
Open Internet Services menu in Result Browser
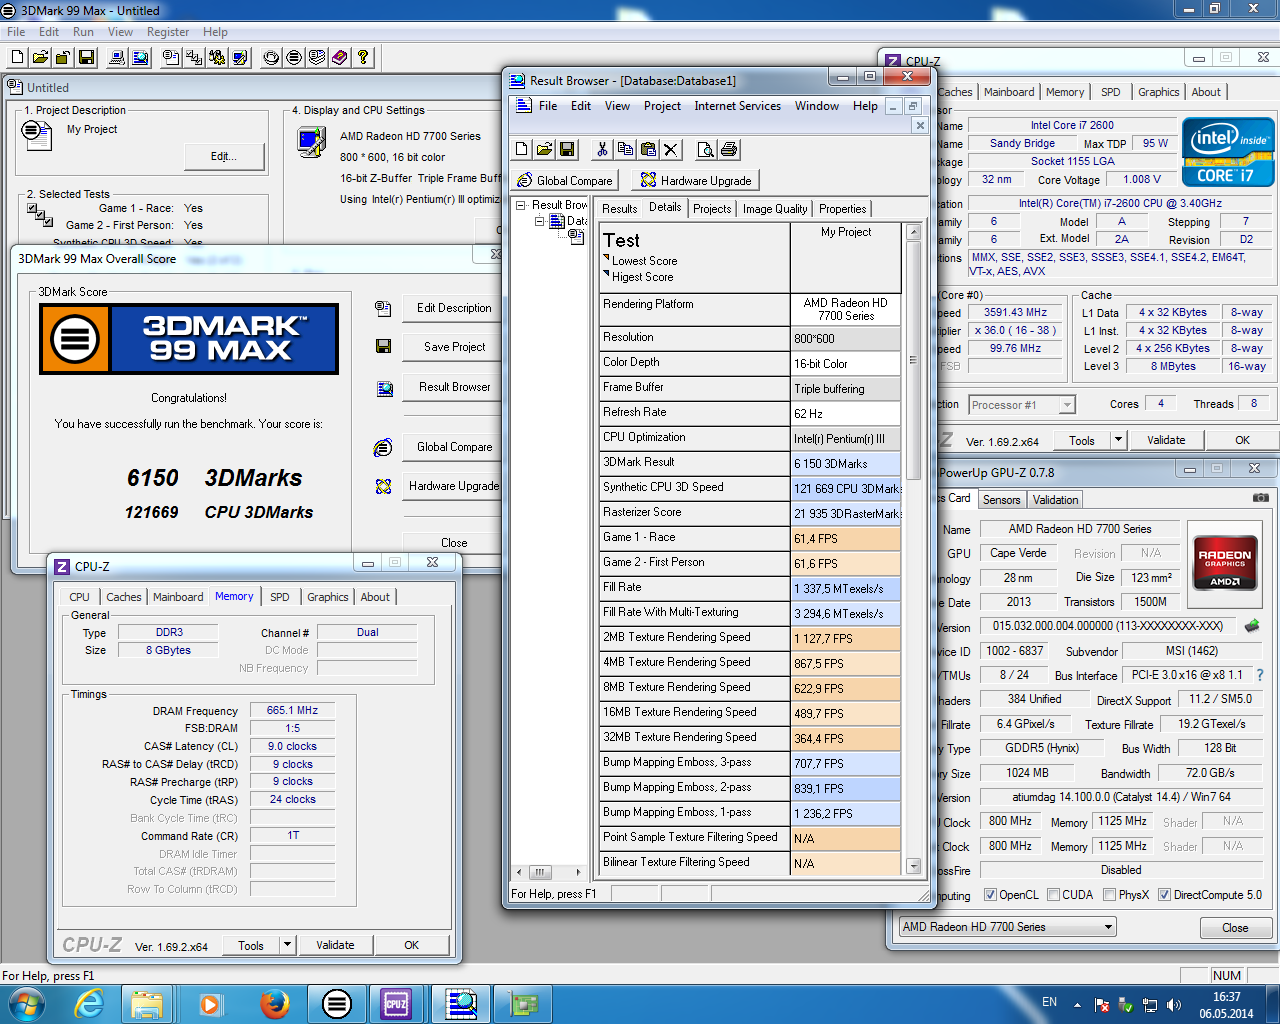(738, 106)
